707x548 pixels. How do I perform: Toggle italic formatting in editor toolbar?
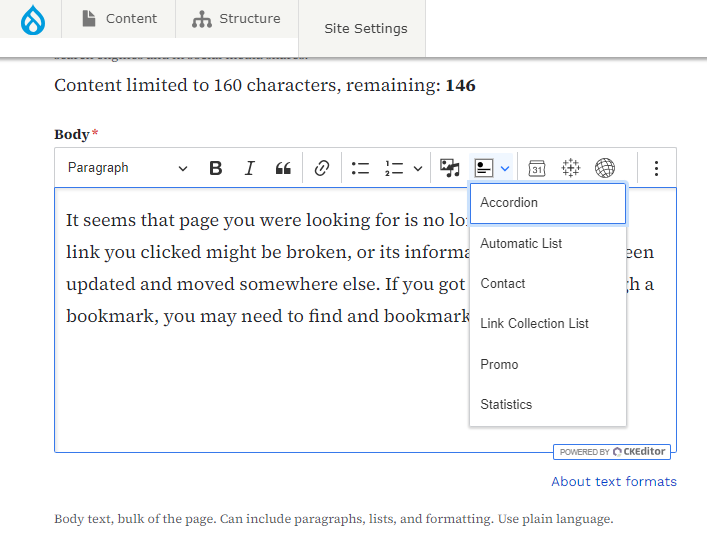tap(250, 168)
